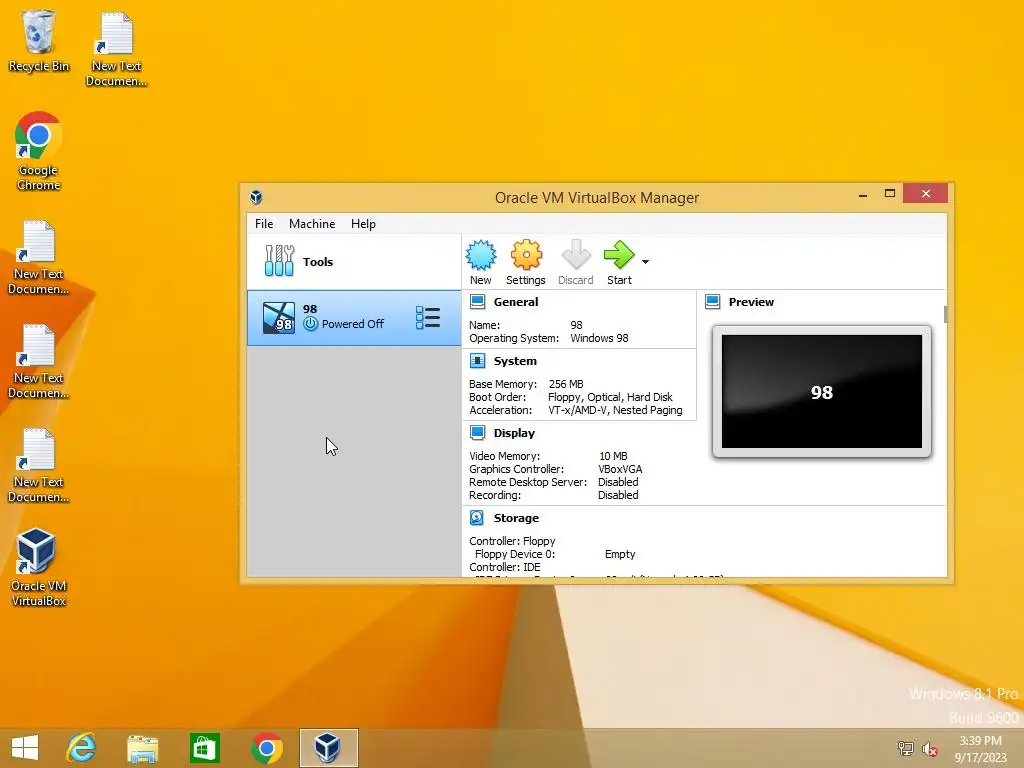Image resolution: width=1024 pixels, height=768 pixels.
Task: Open the taskbar clock and date
Action: click(980, 748)
